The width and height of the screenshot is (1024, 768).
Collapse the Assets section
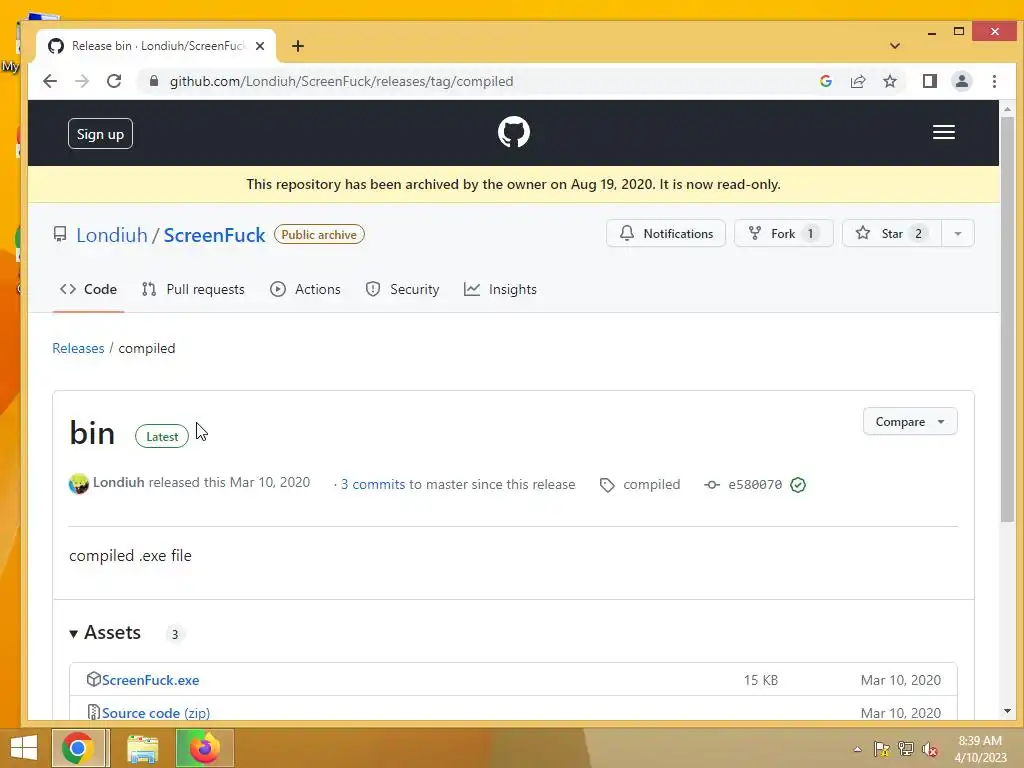point(105,633)
